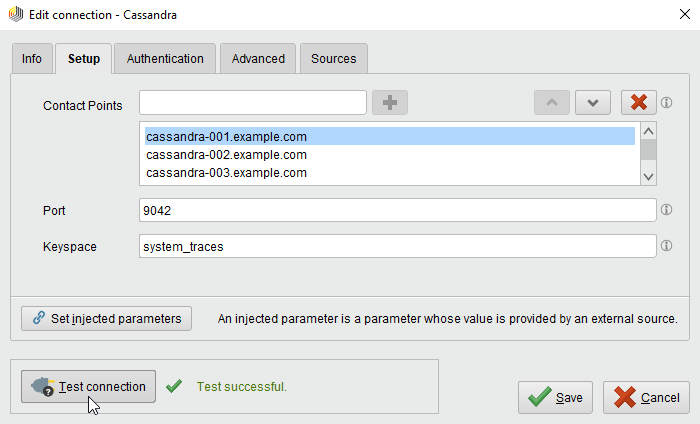Move selected contact point down
The image size is (700, 424).
[x=593, y=103]
